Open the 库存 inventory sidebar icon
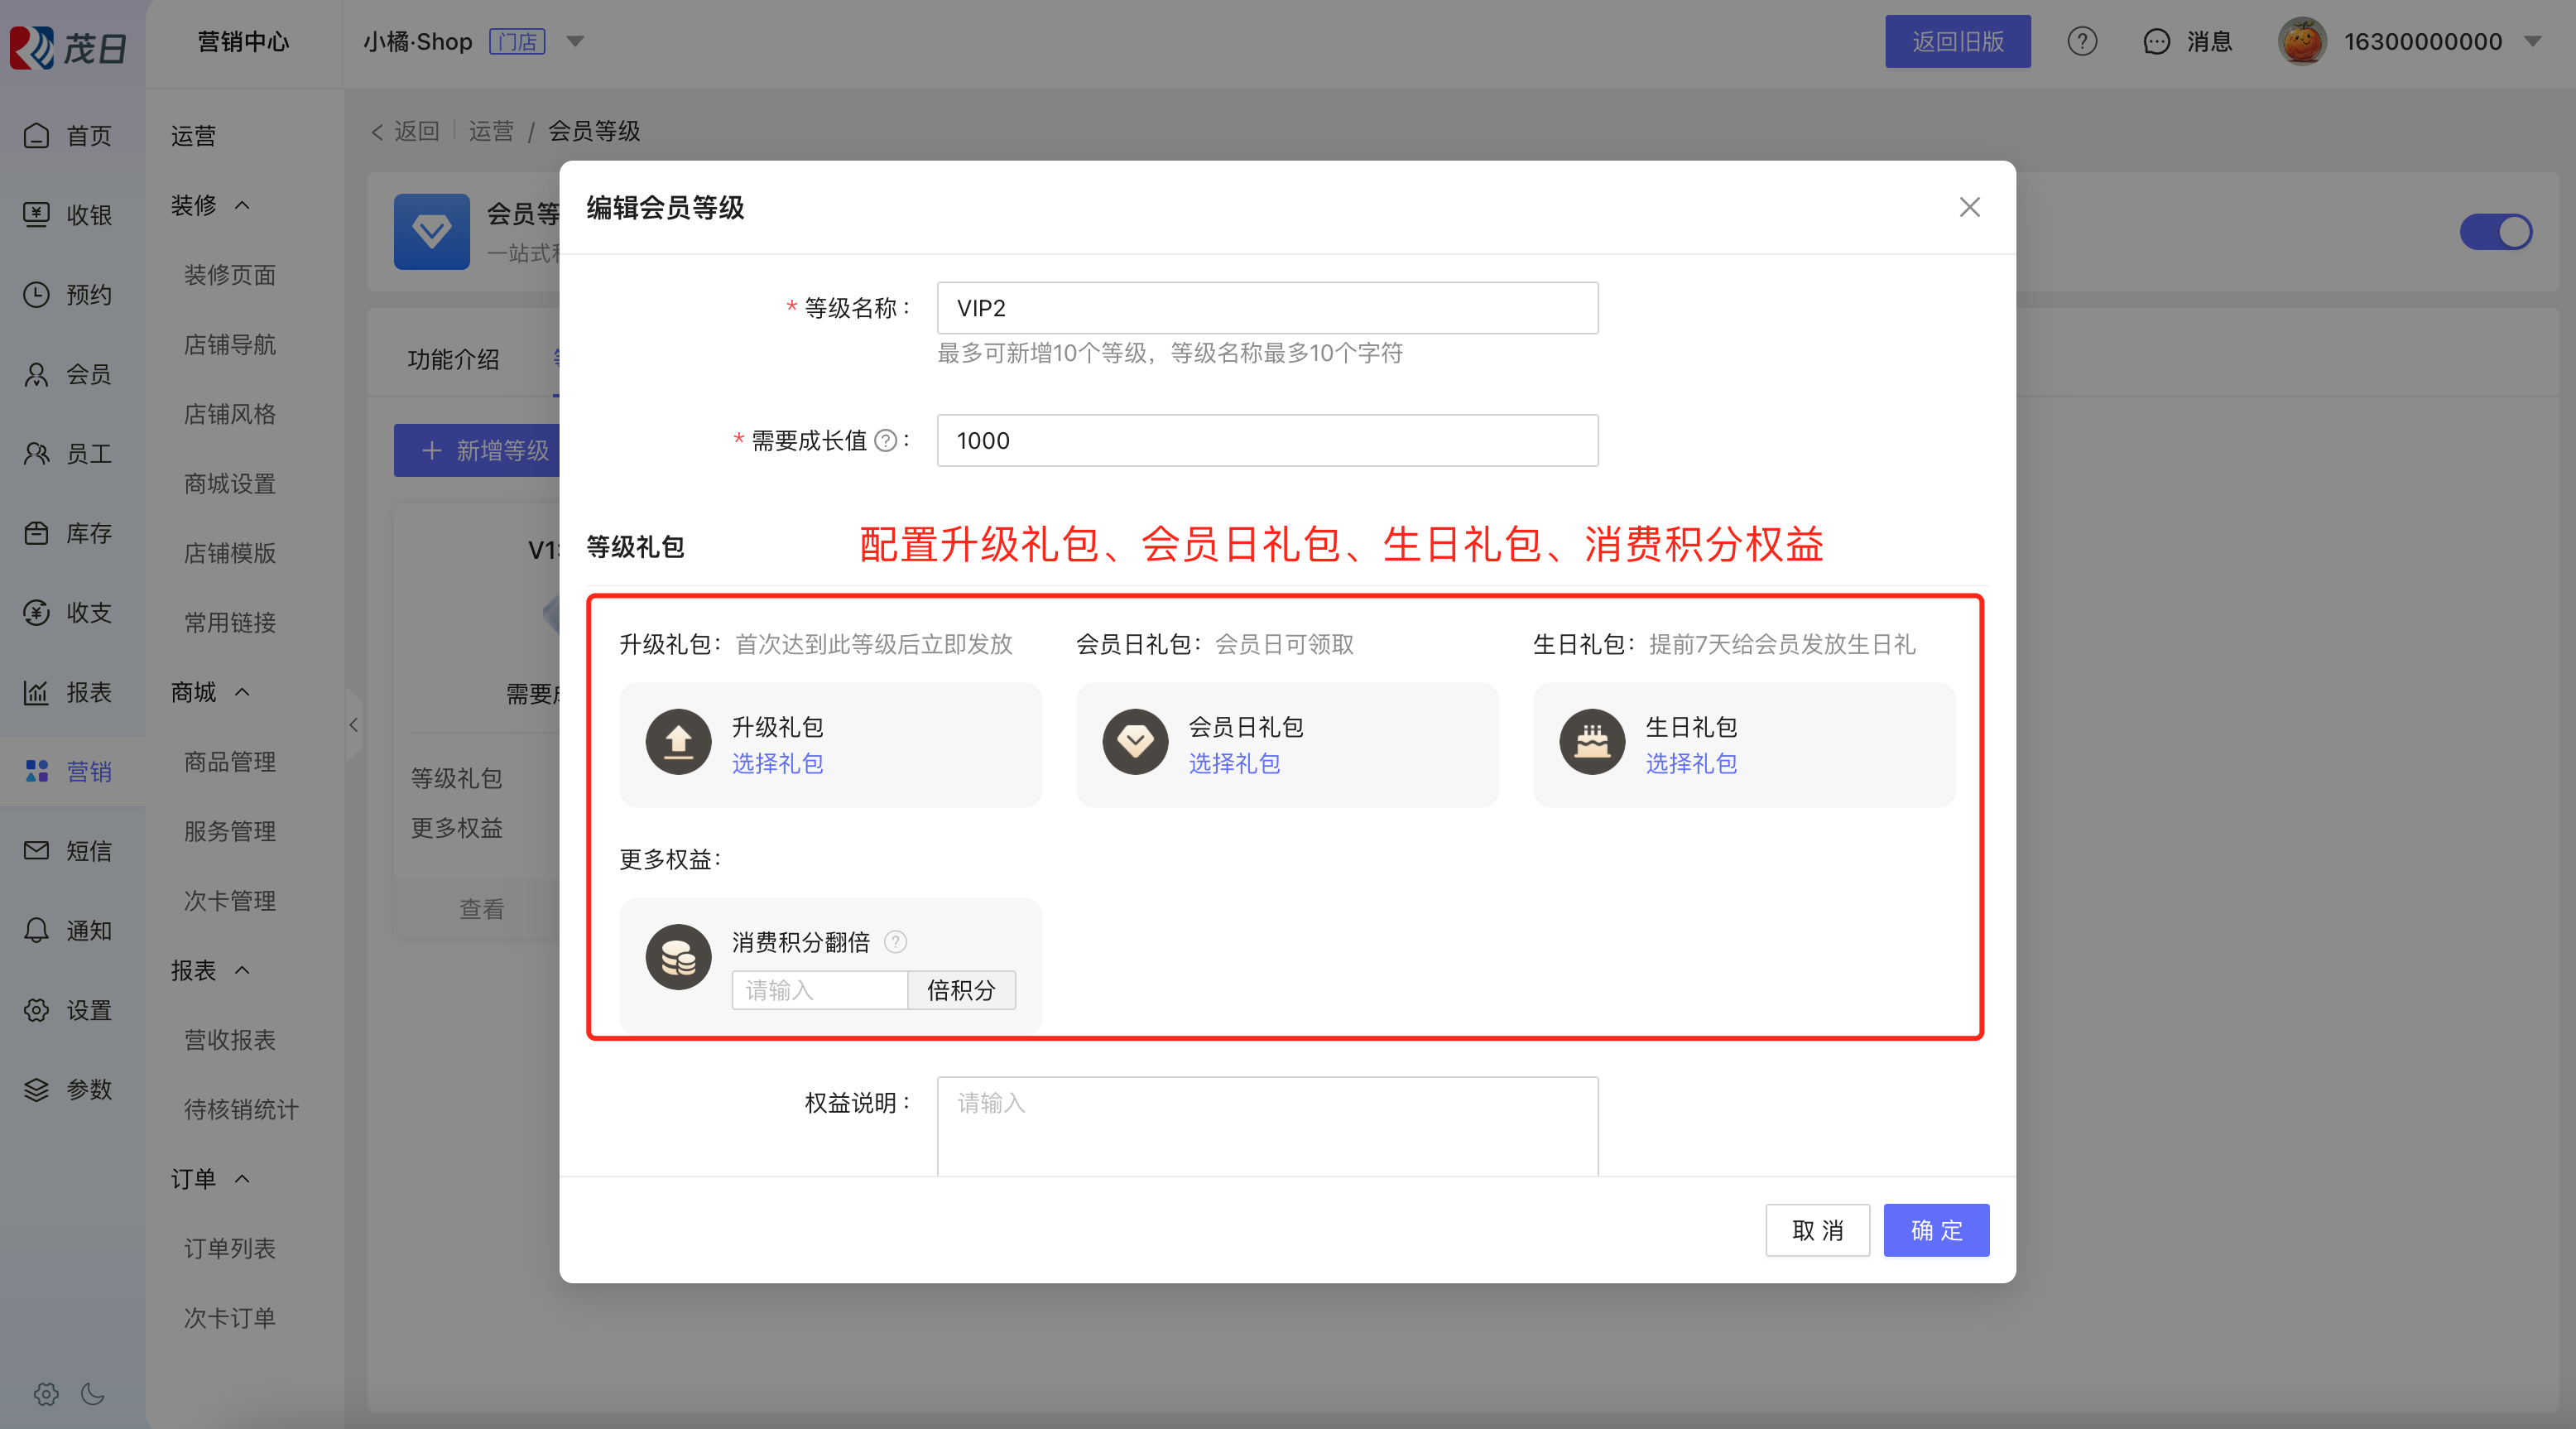Image resolution: width=2576 pixels, height=1429 pixels. click(37, 533)
